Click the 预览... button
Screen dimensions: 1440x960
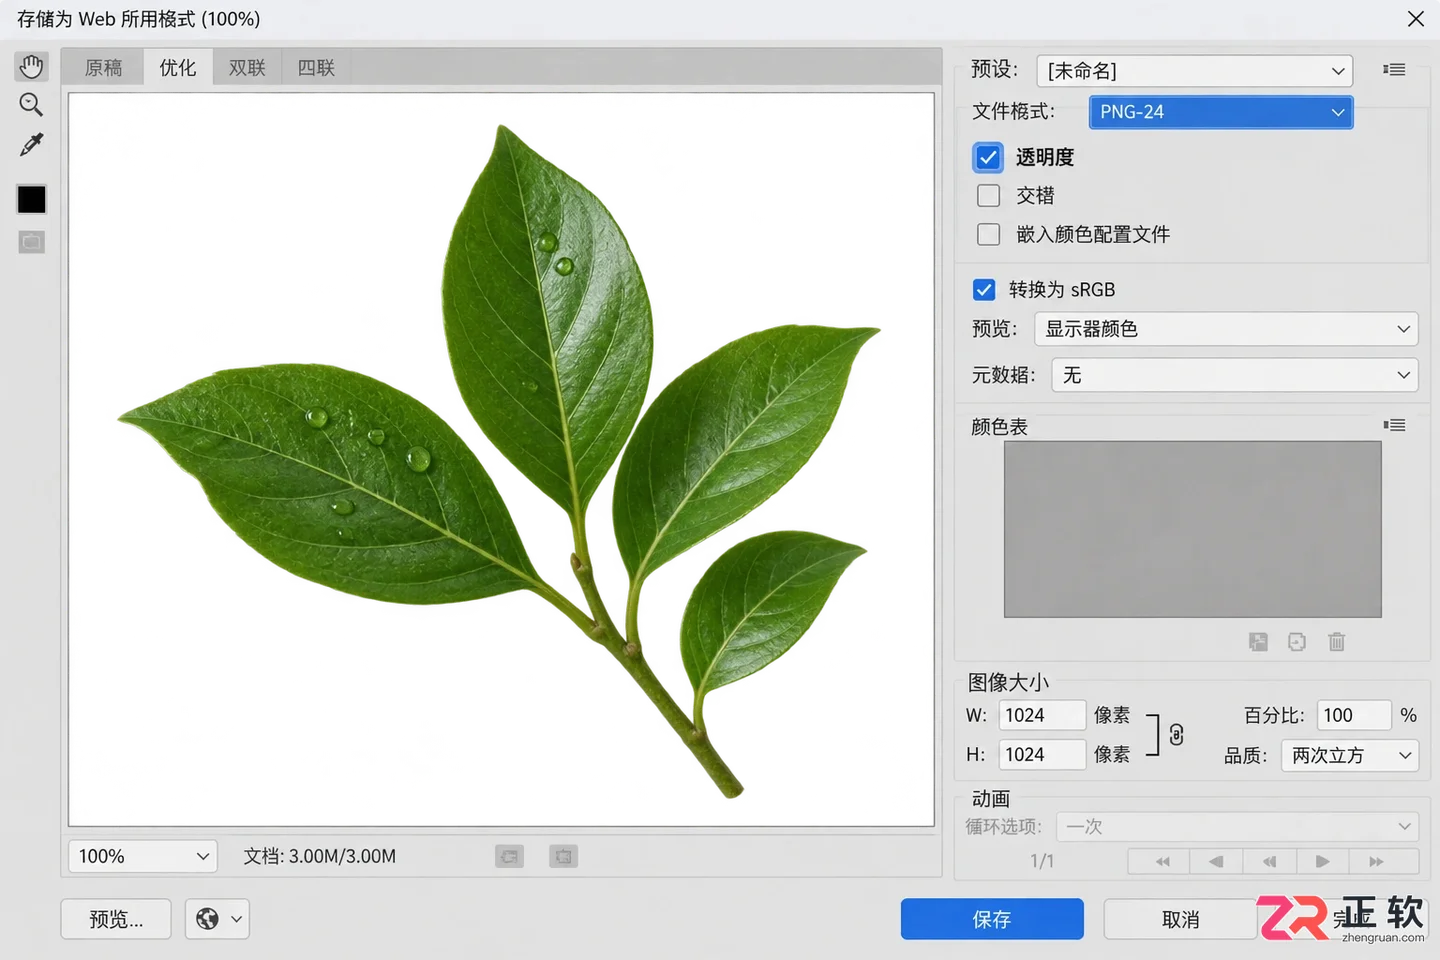click(116, 919)
